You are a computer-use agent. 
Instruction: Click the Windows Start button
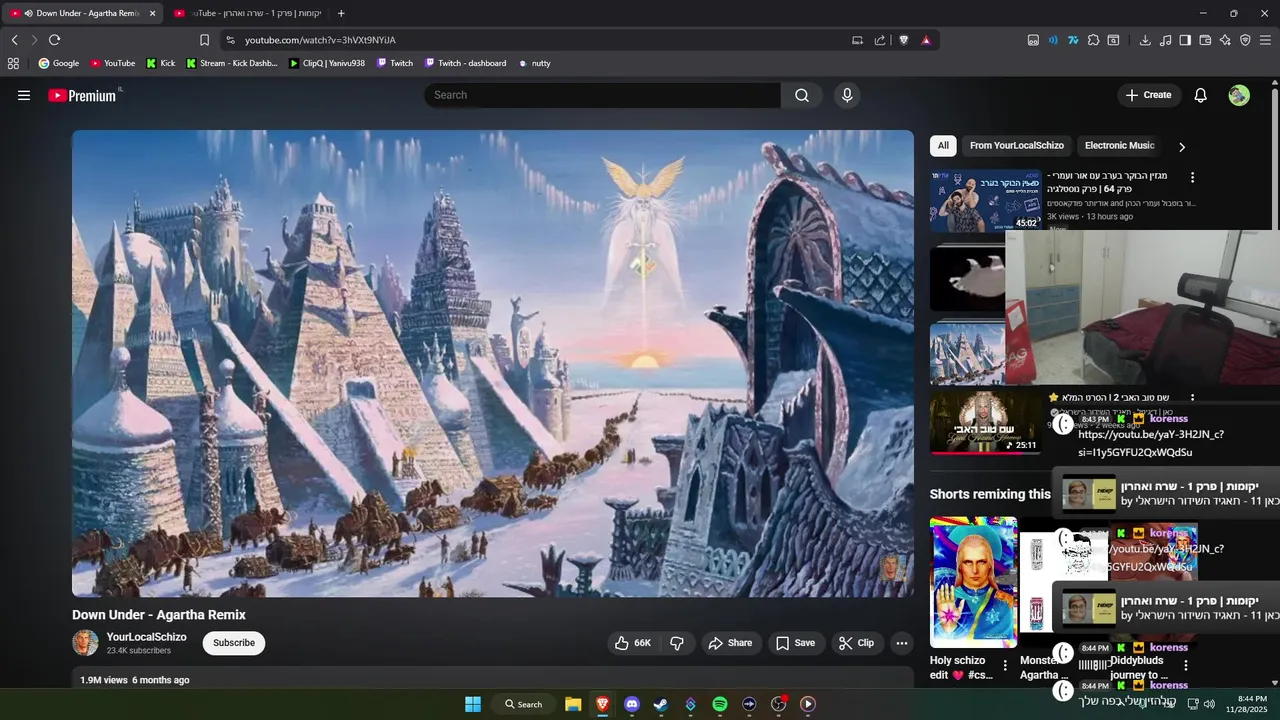point(473,704)
